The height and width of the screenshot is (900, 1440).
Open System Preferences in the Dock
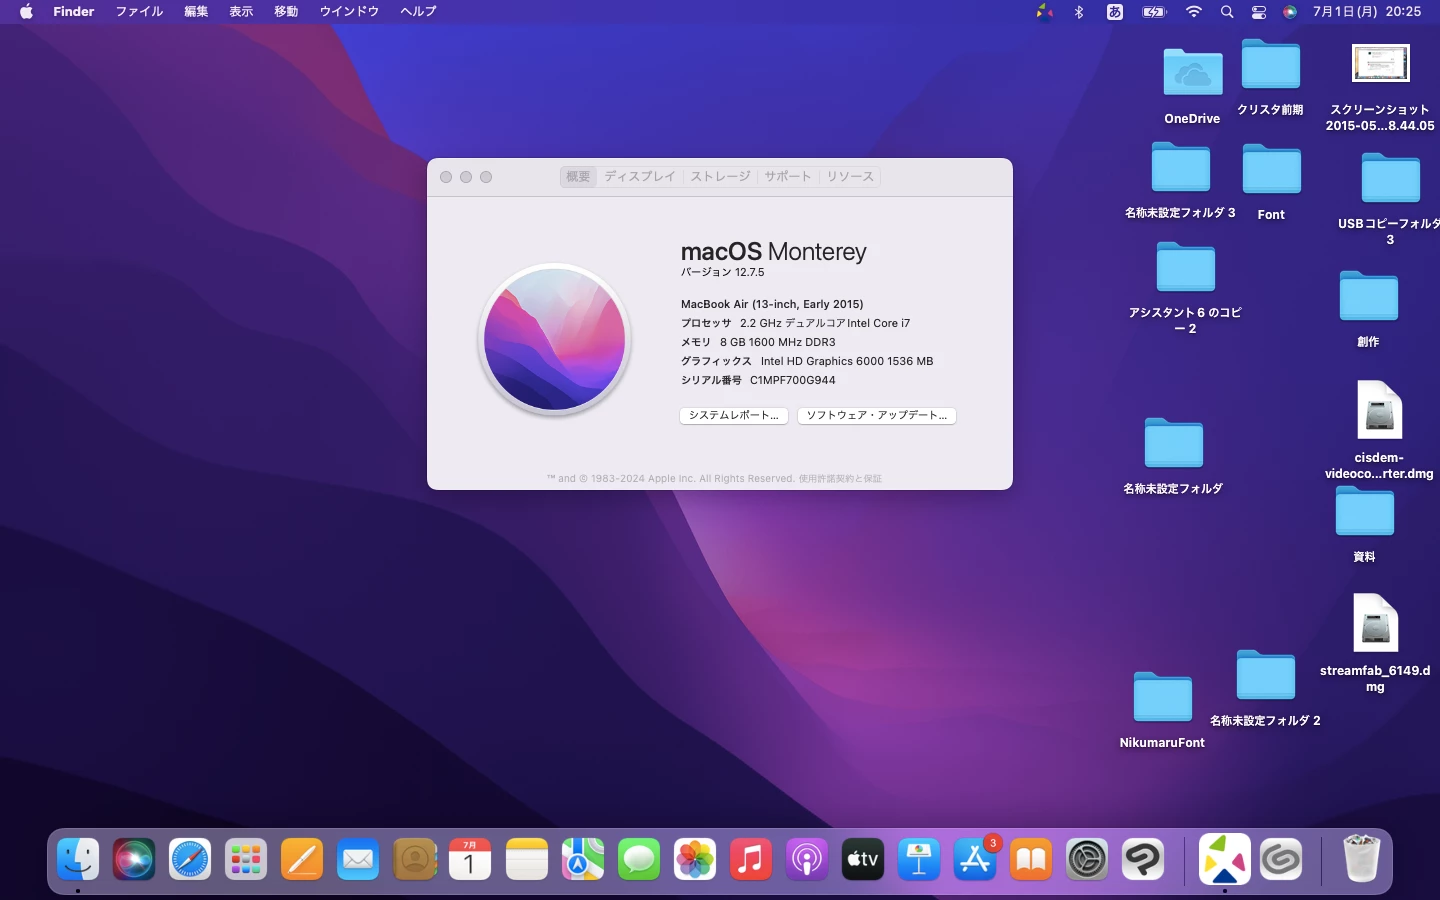tap(1087, 859)
